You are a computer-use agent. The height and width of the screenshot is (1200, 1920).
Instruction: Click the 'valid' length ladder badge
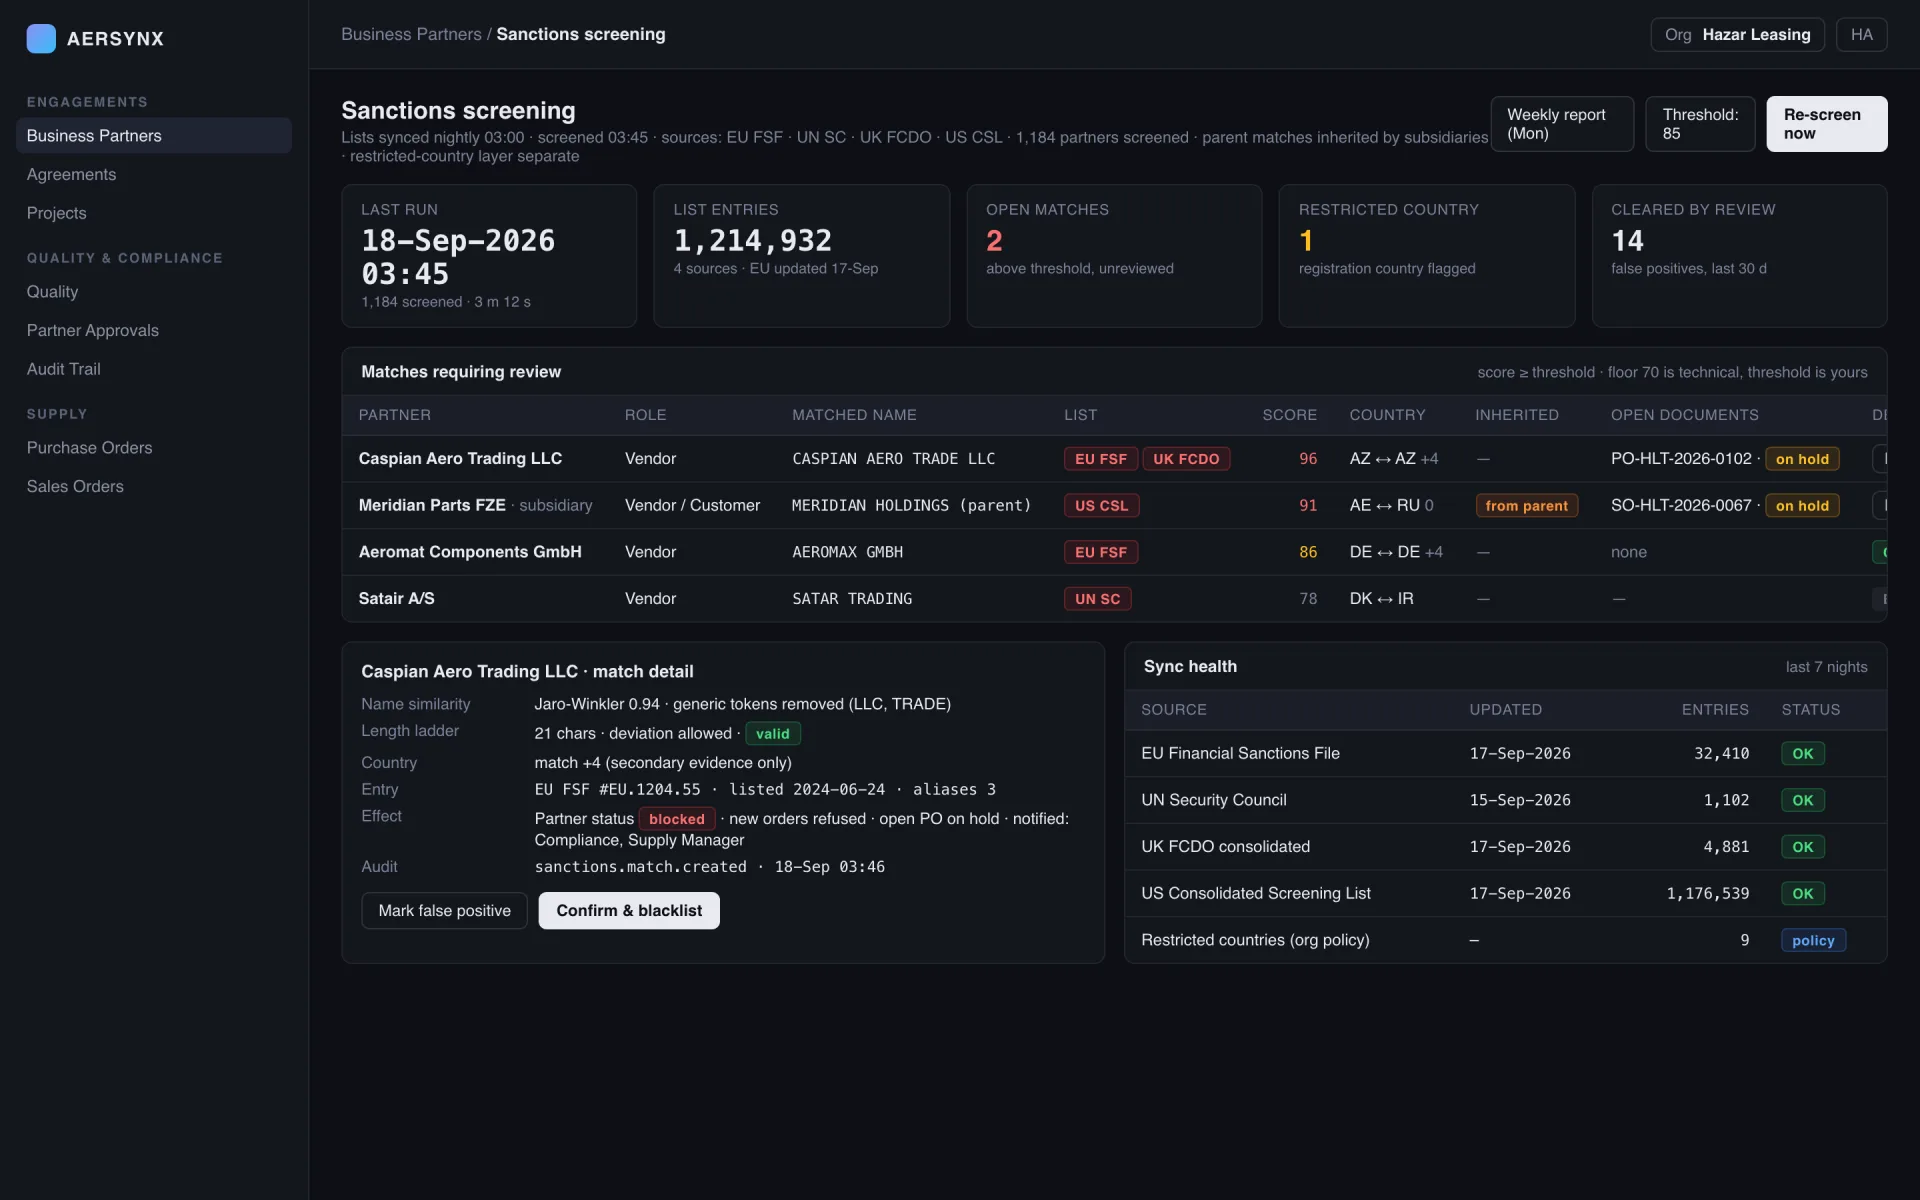tap(772, 734)
